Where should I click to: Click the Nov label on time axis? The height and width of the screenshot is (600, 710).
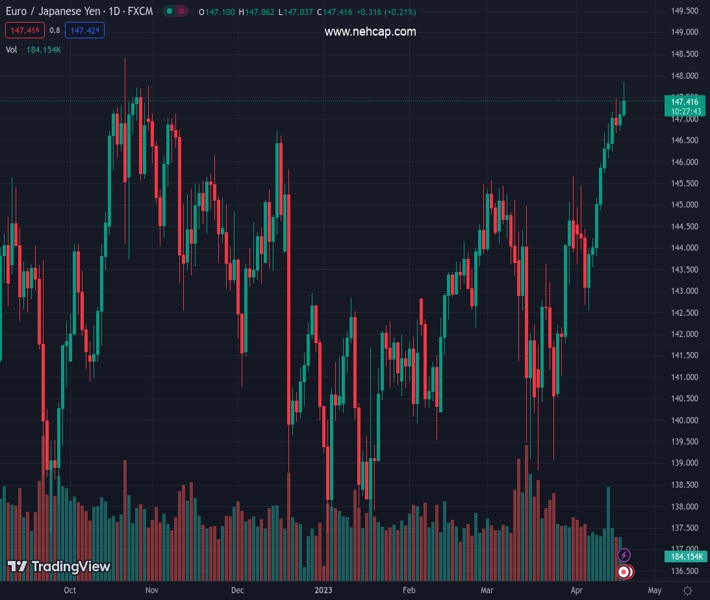click(x=151, y=591)
